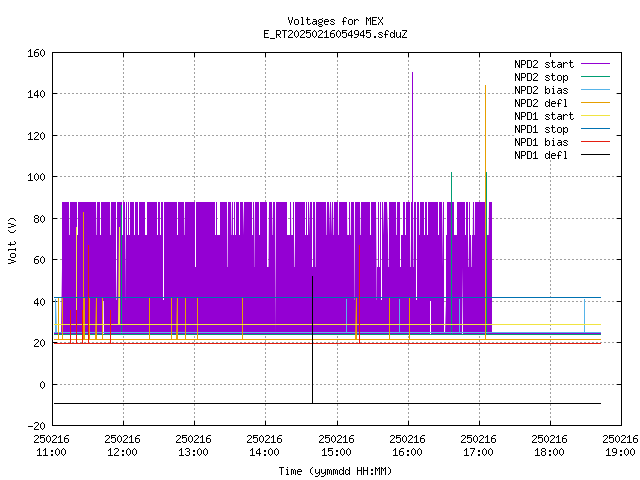Click the y-axis tick label 60

click(x=39, y=260)
